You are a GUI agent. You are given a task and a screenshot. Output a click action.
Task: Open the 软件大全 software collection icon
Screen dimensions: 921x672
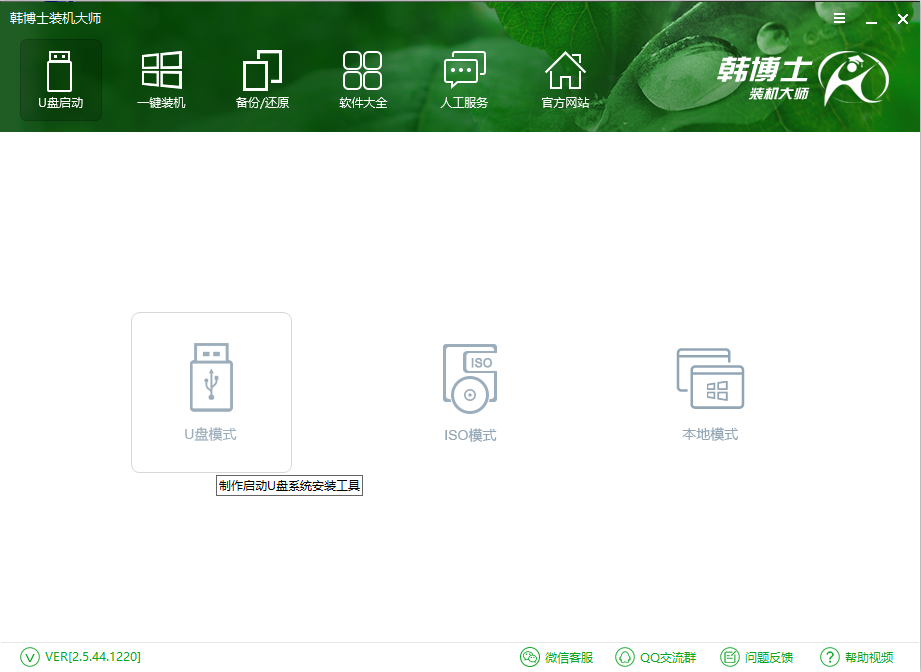[362, 80]
